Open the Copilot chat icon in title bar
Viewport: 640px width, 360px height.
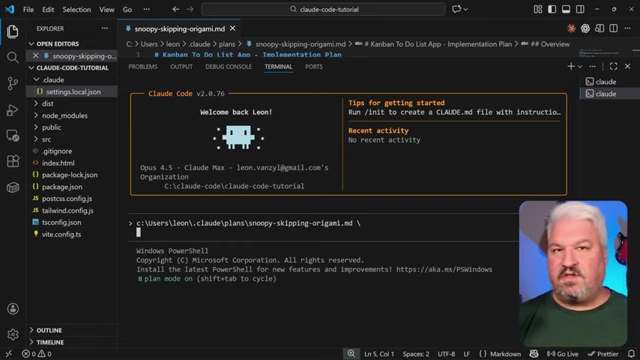pyautogui.click(x=456, y=9)
